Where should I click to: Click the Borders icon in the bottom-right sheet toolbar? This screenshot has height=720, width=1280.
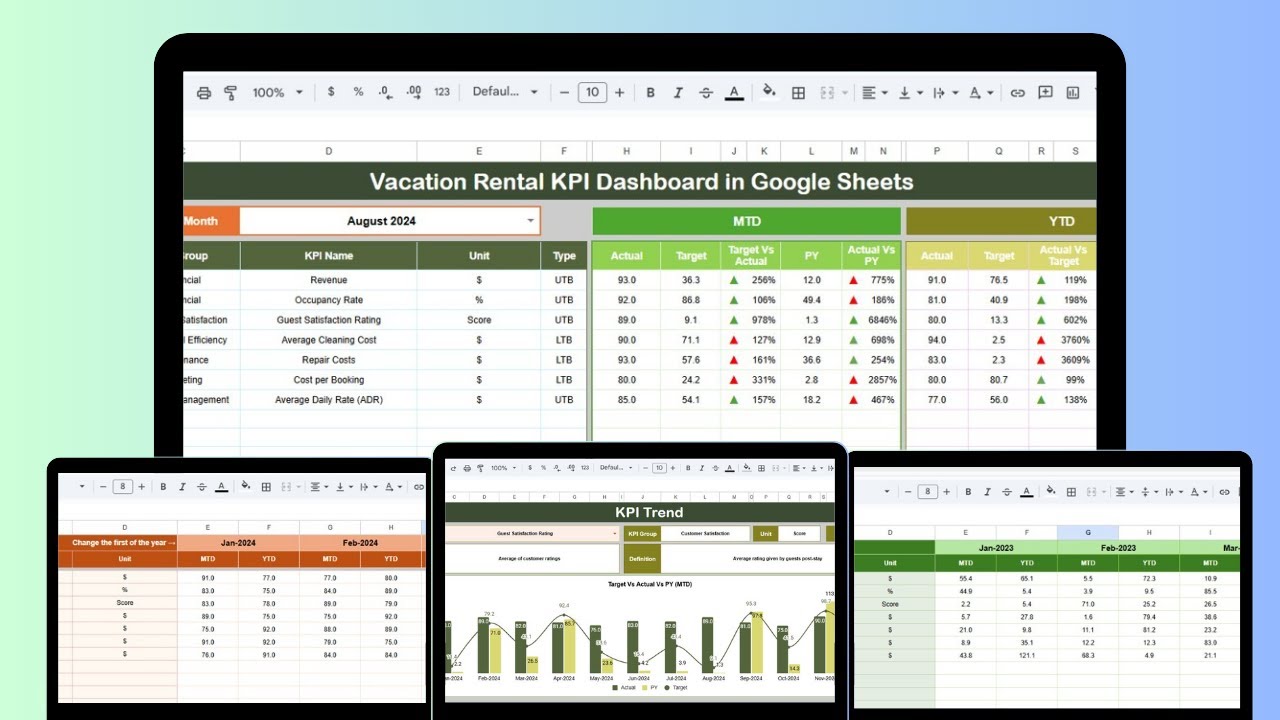point(1072,492)
